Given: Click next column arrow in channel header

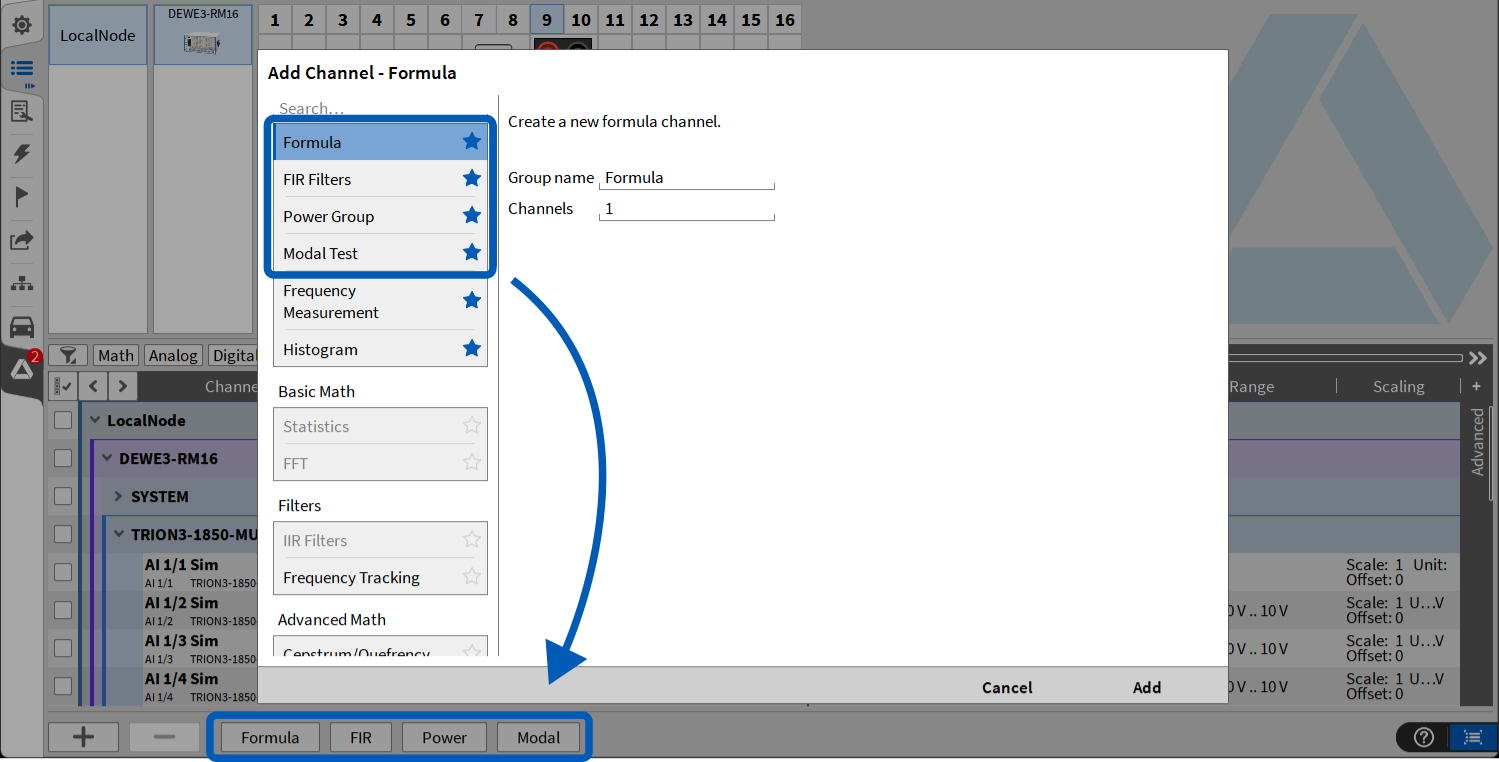Looking at the screenshot, I should pos(122,385).
